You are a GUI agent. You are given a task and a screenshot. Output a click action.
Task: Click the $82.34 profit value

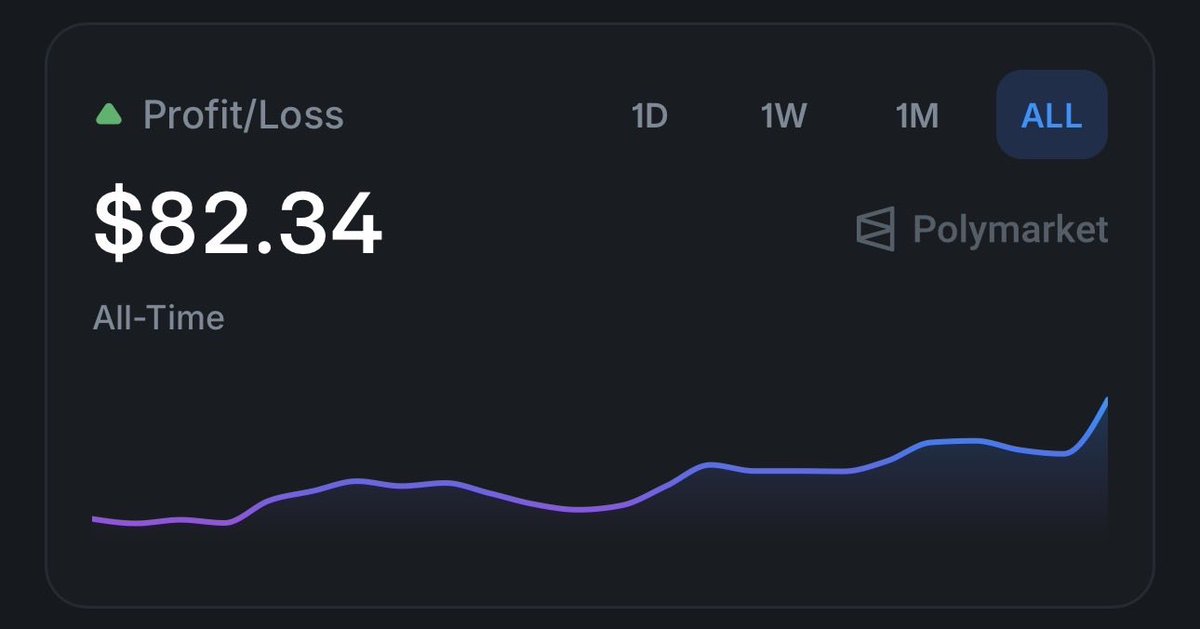click(x=238, y=225)
